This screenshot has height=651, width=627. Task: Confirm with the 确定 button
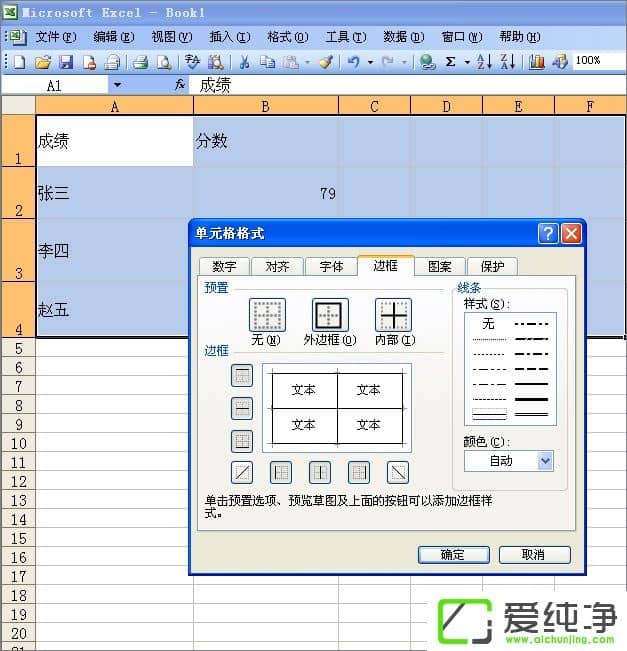453,555
